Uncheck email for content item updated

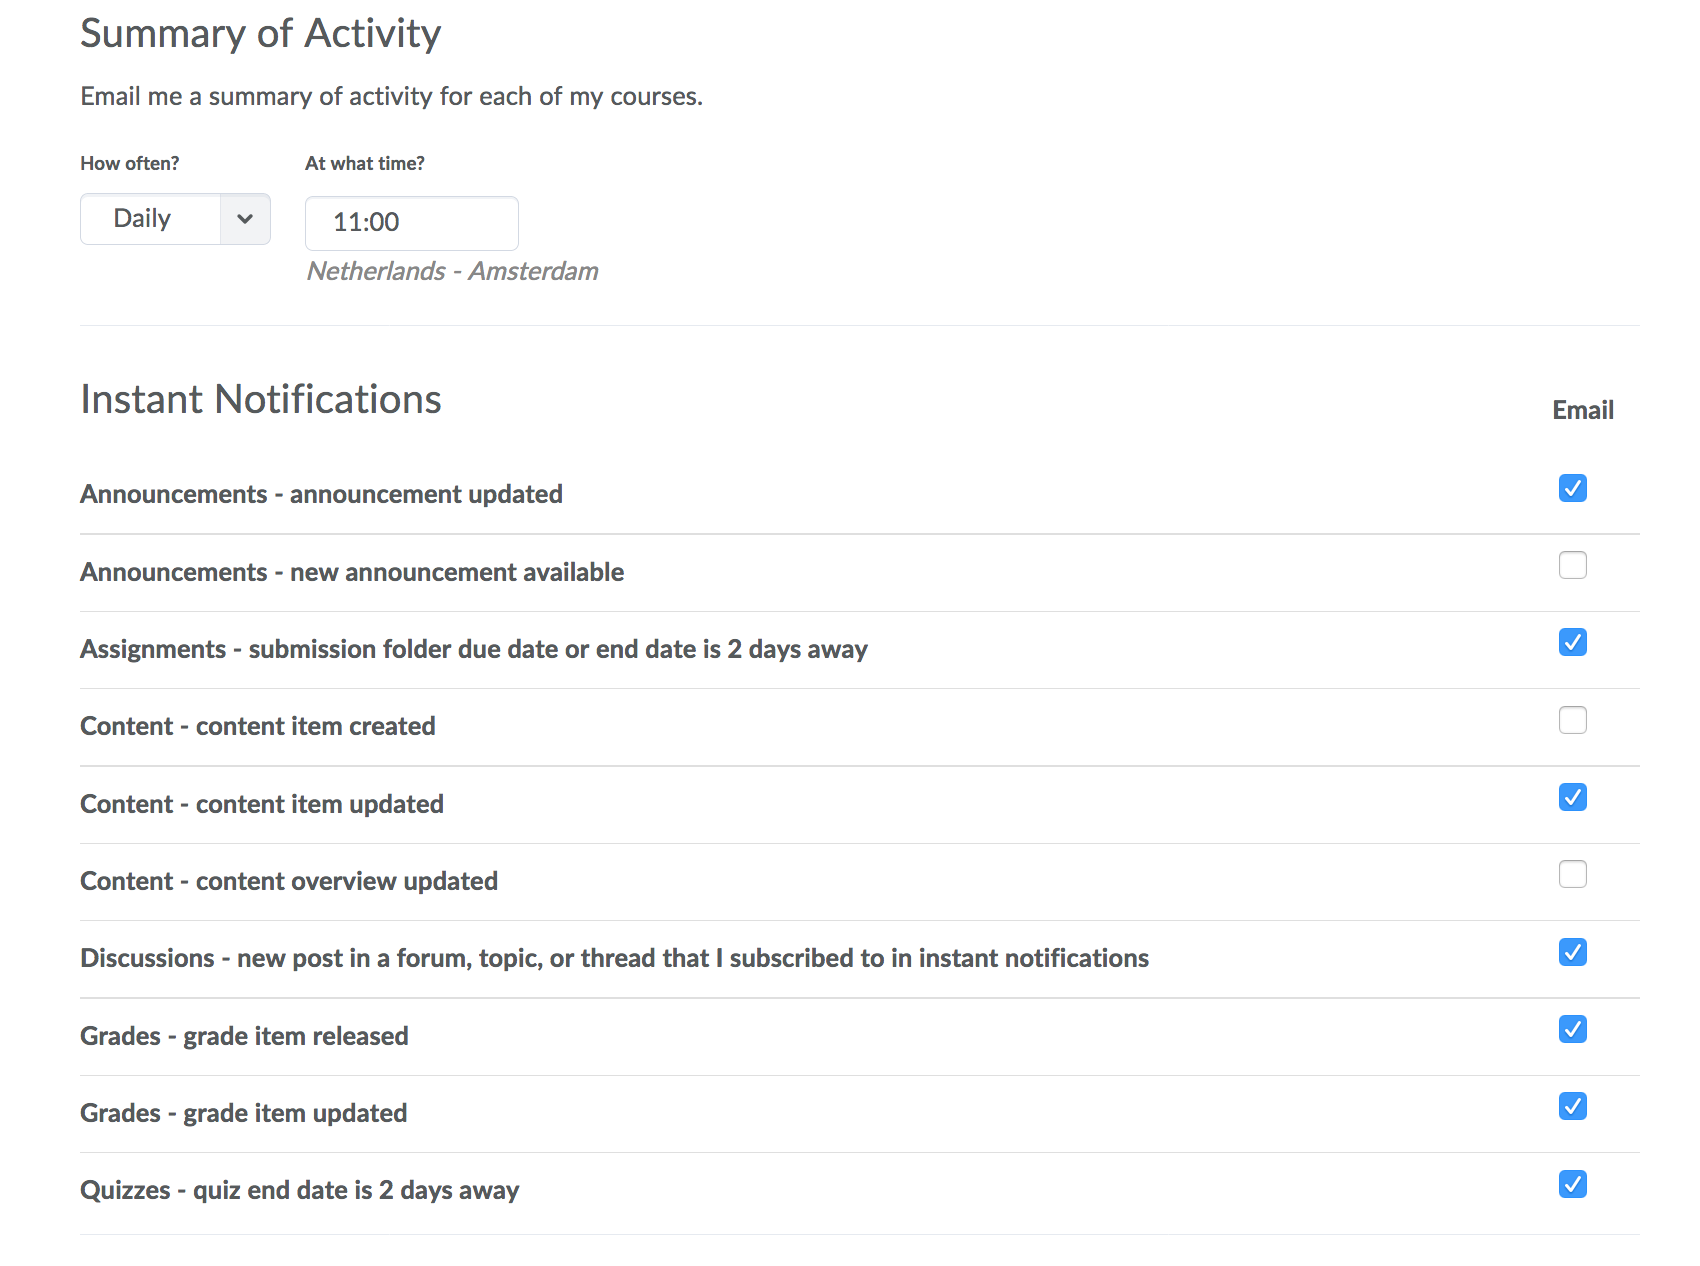tap(1572, 797)
